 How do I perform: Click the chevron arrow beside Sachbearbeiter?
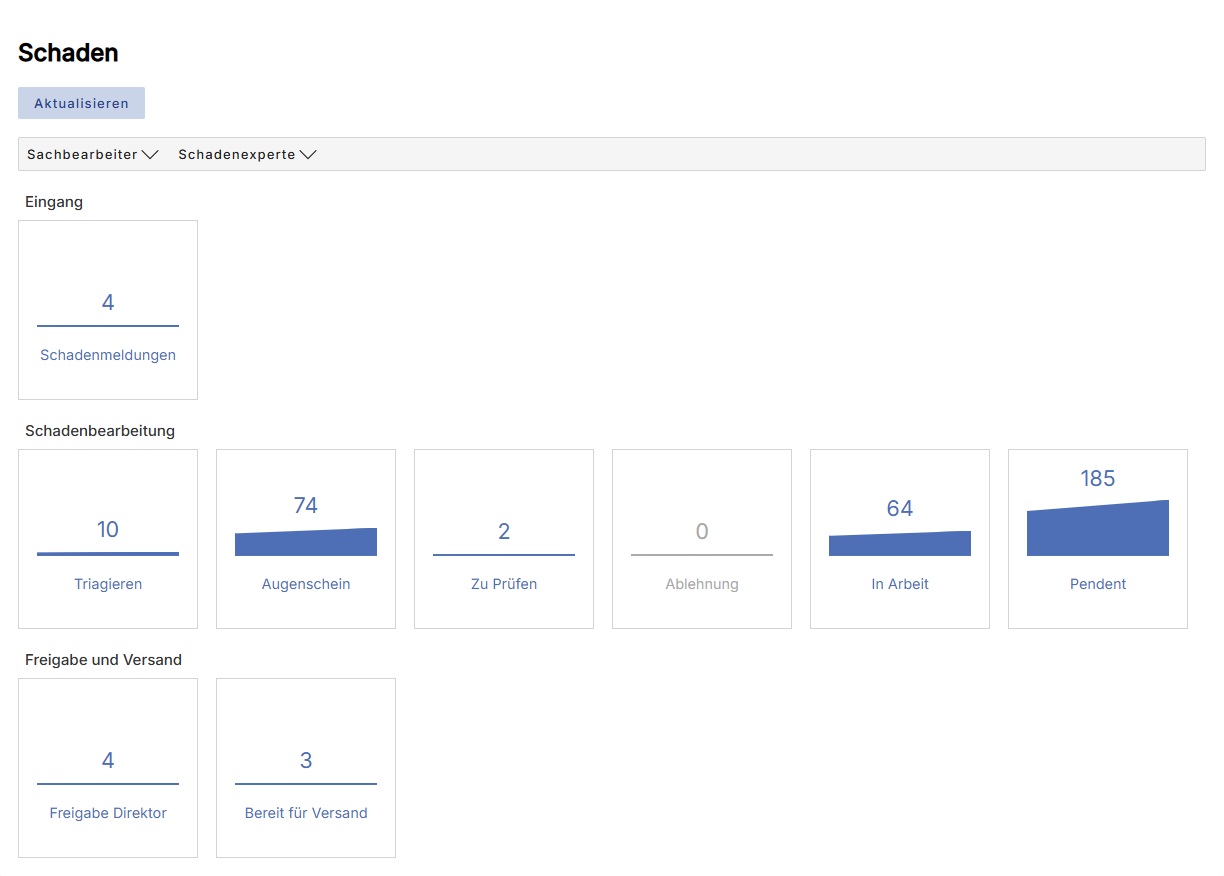click(x=150, y=155)
